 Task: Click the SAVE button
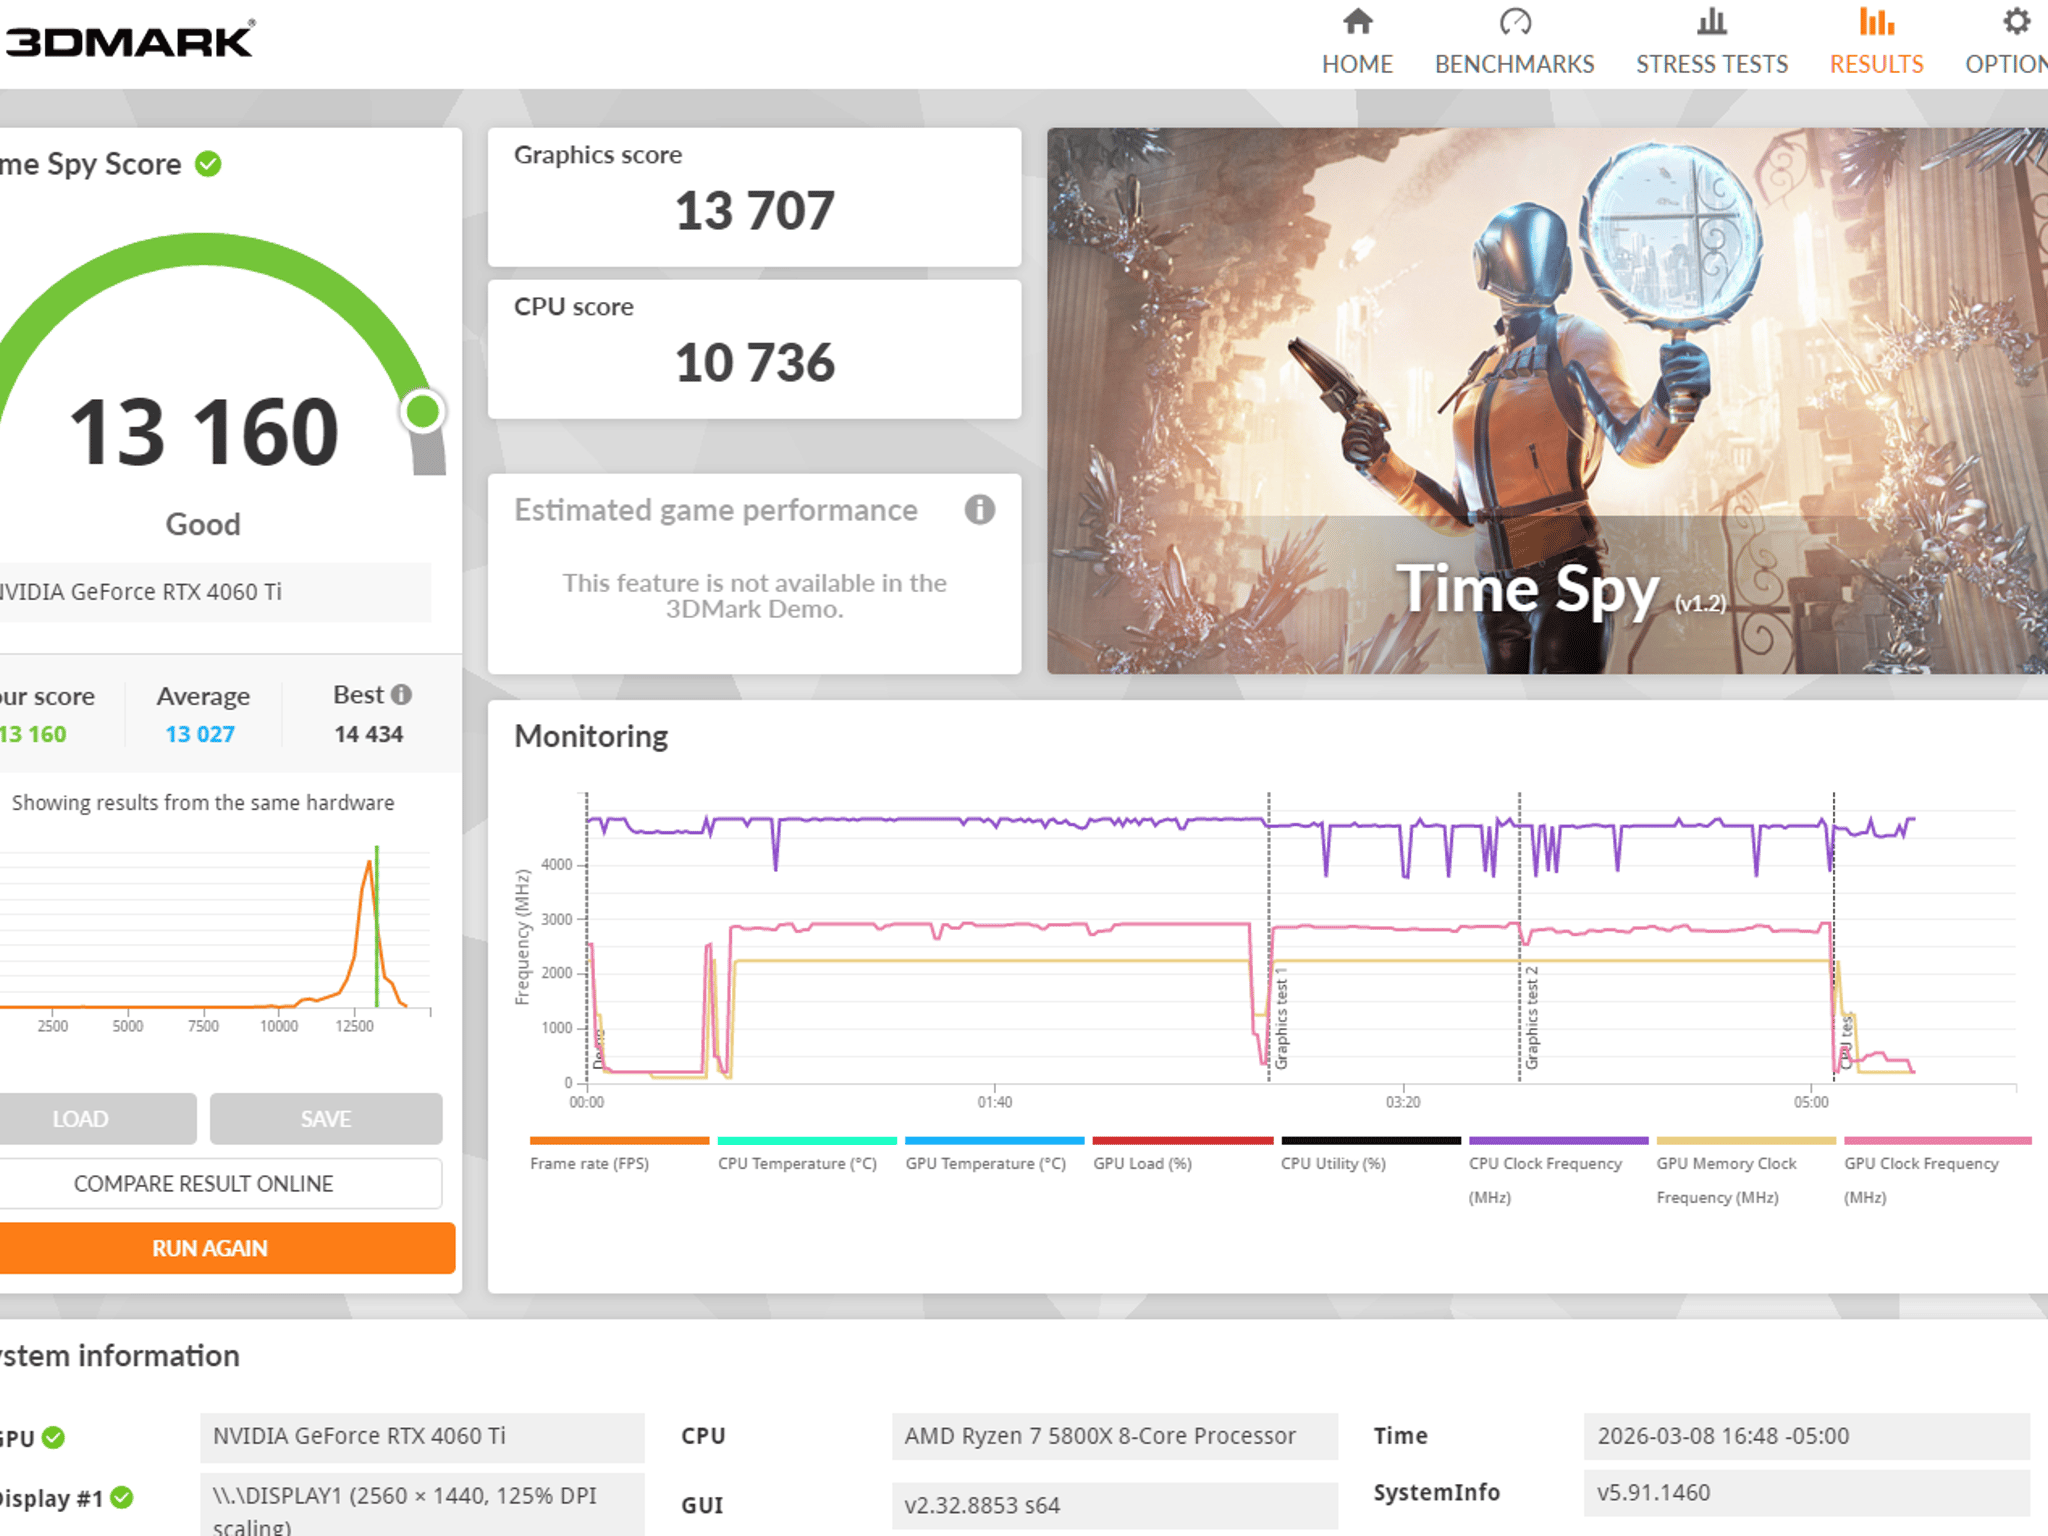tap(326, 1119)
